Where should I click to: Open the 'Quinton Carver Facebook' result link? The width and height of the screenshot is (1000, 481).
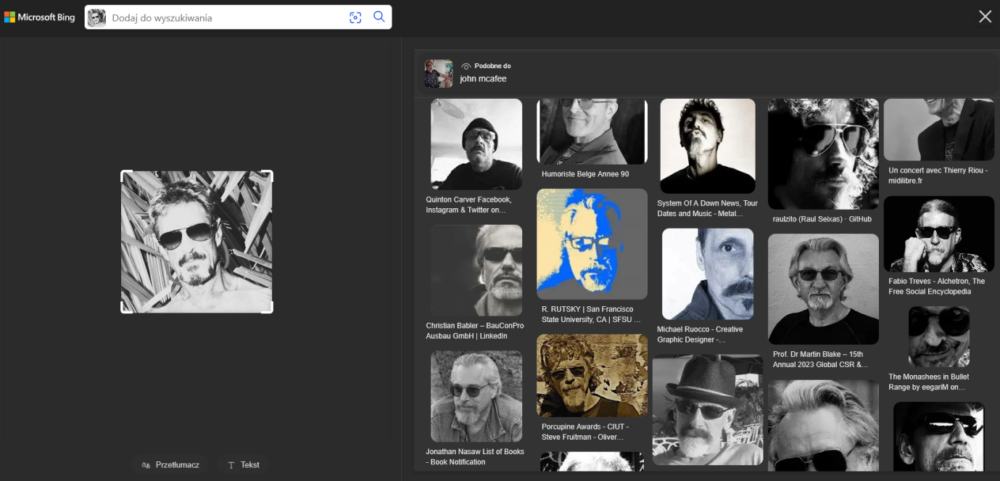468,205
